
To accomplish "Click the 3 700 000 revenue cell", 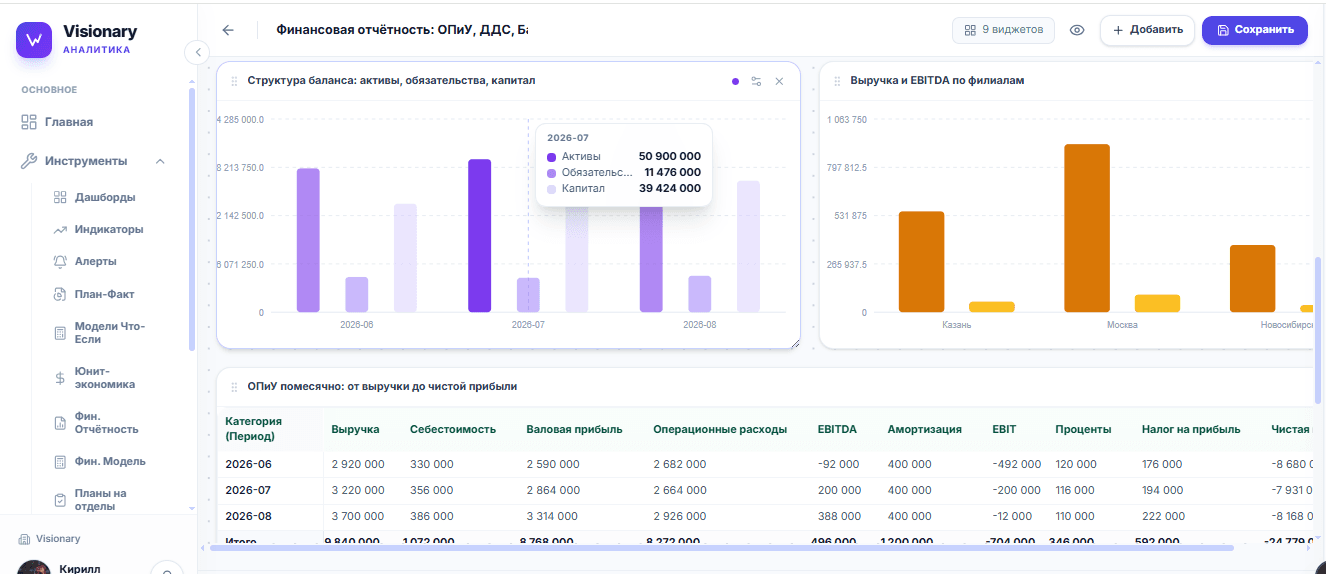I will pyautogui.click(x=358, y=516).
